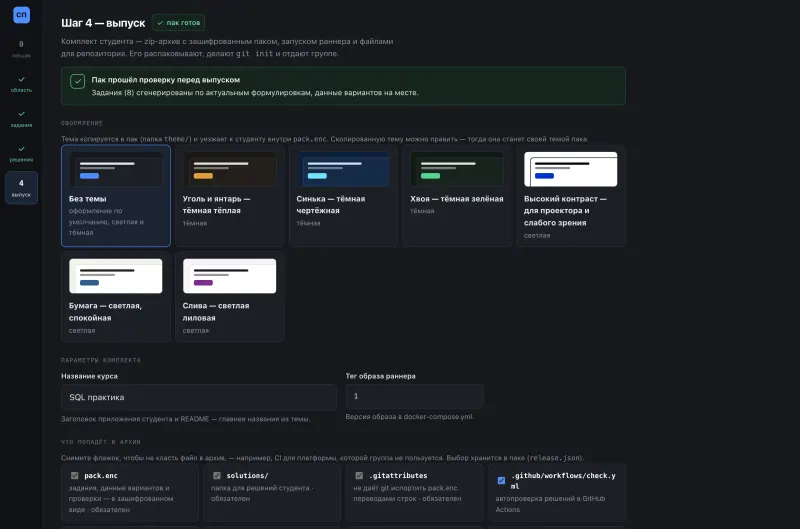Screen dimensions: 800x529
Task: Toggle the solutions/ checkbox
Action: [217, 475]
